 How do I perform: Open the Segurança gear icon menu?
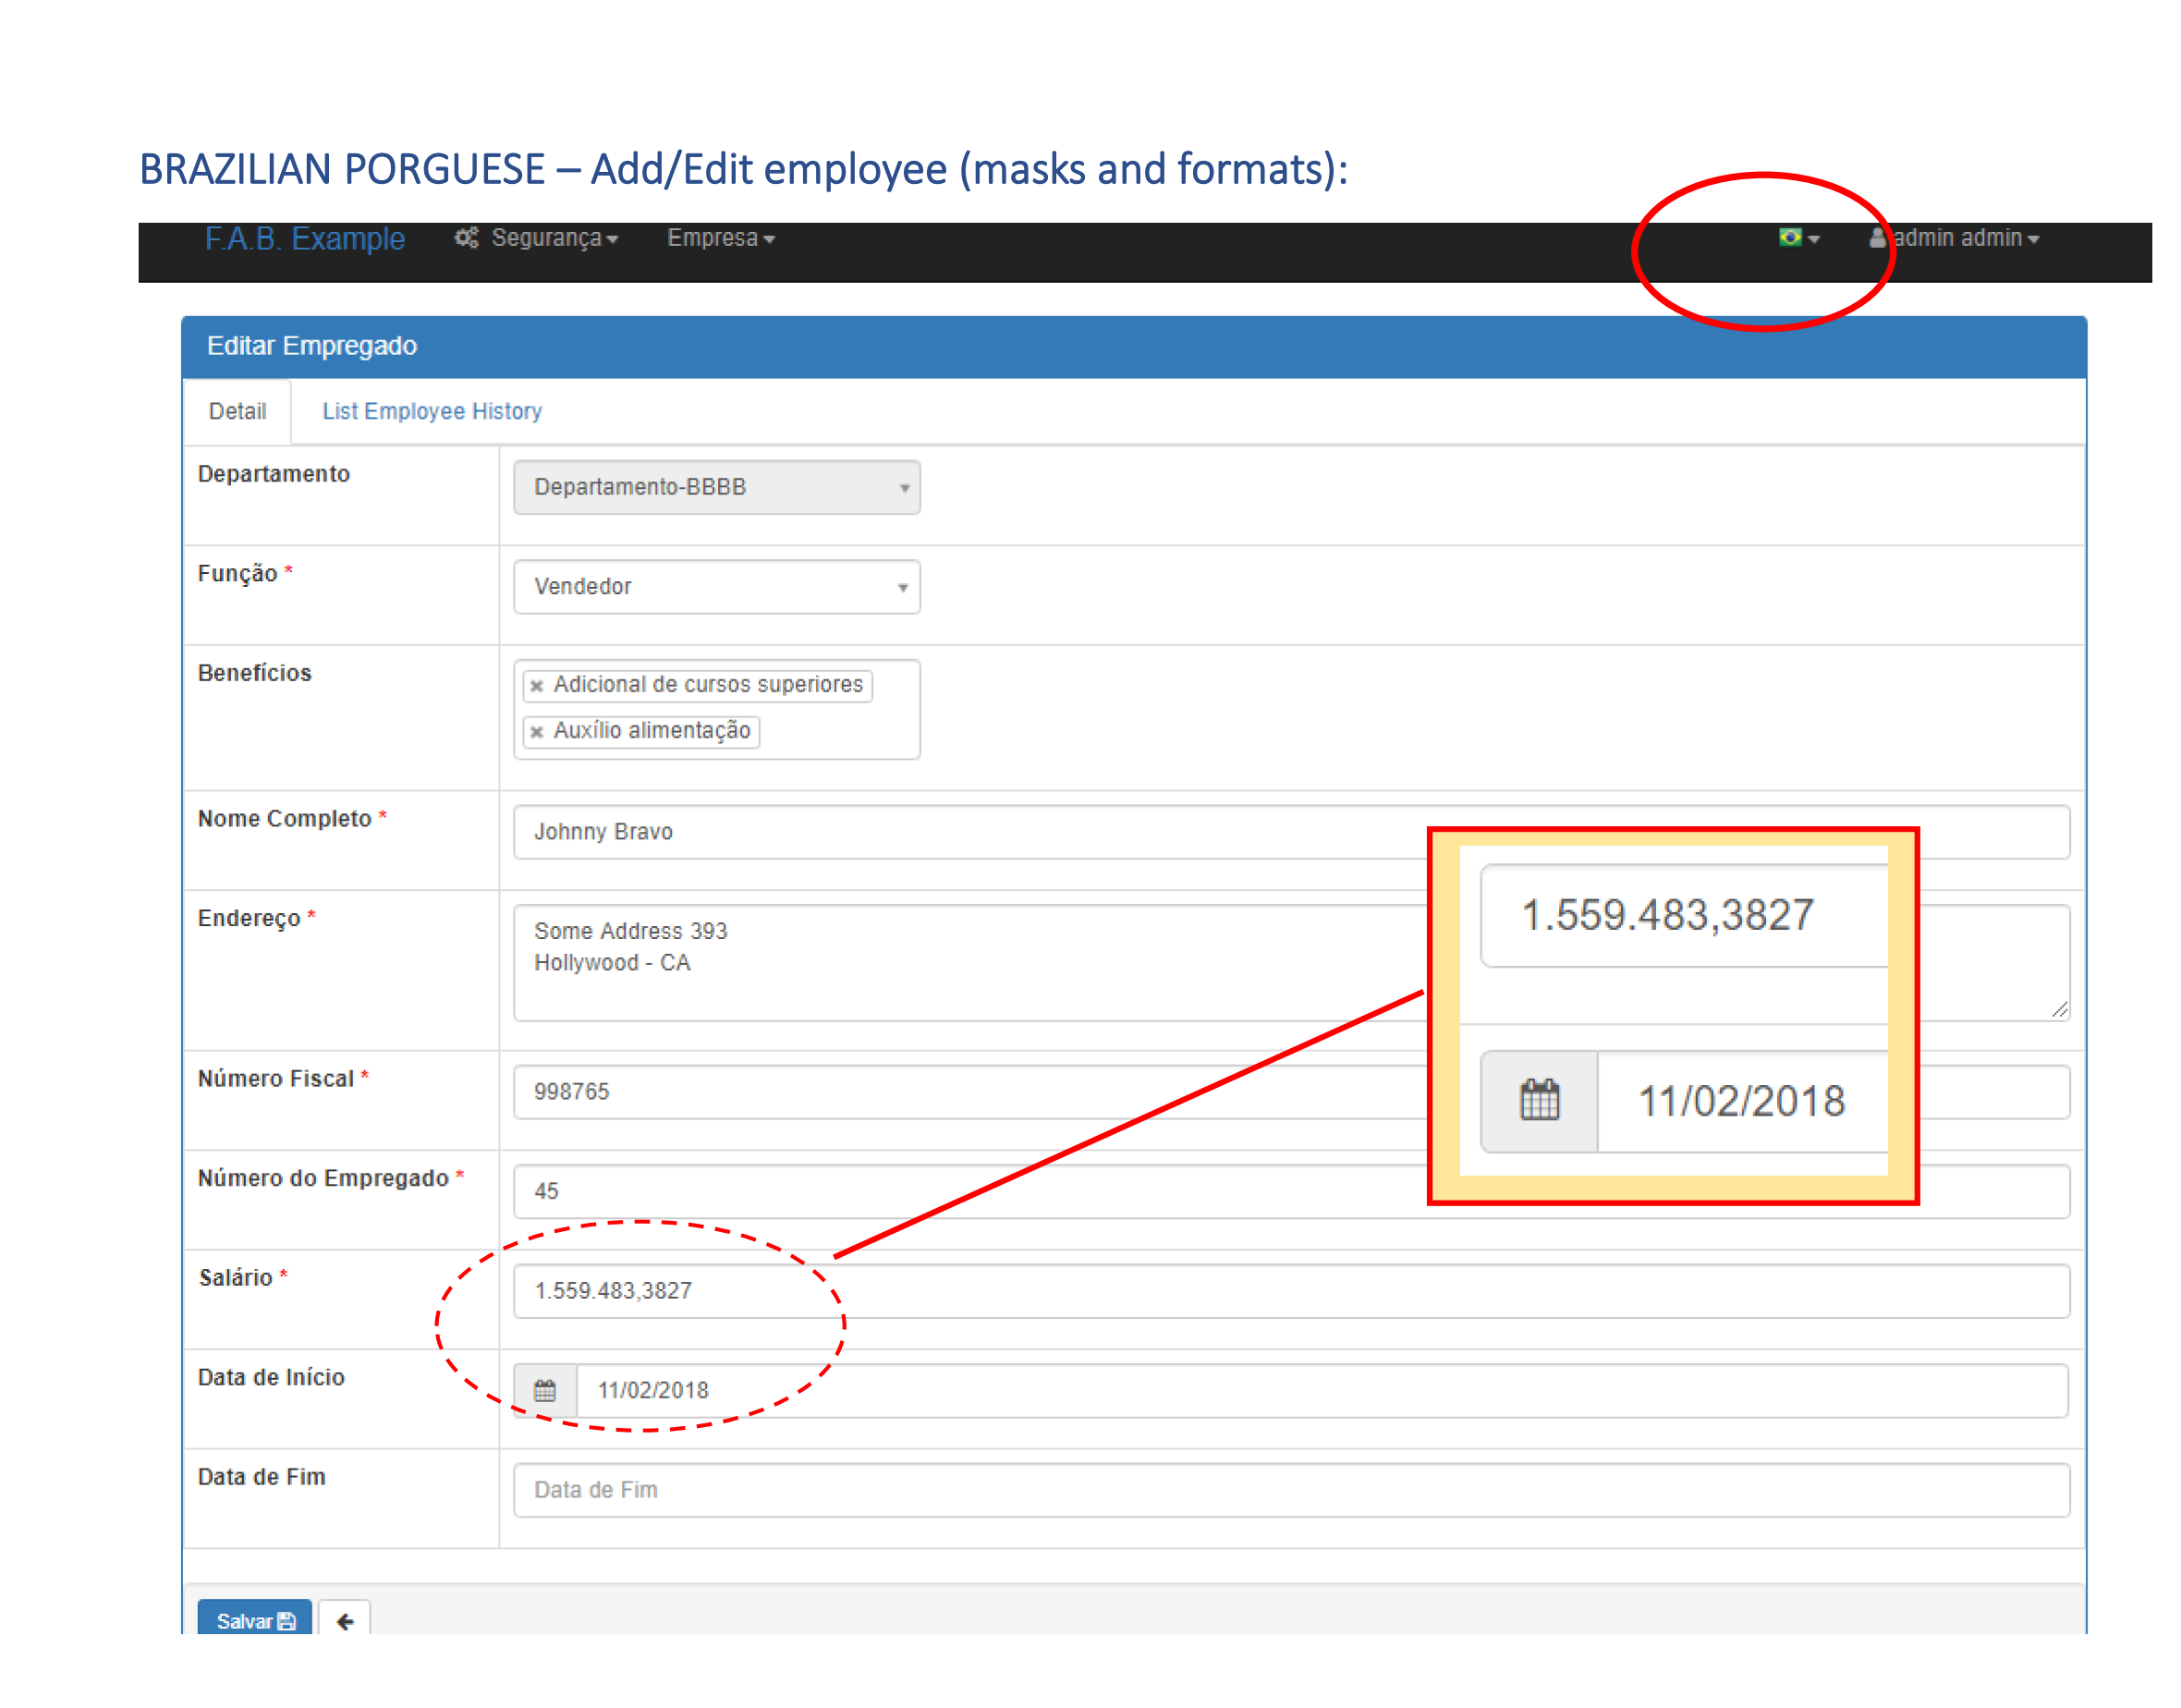pos(466,238)
